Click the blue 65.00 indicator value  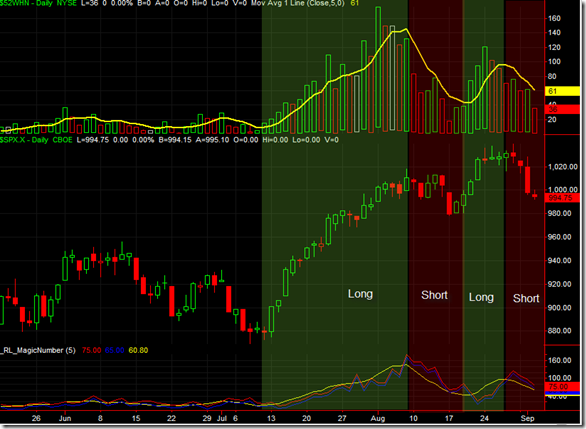114,350
